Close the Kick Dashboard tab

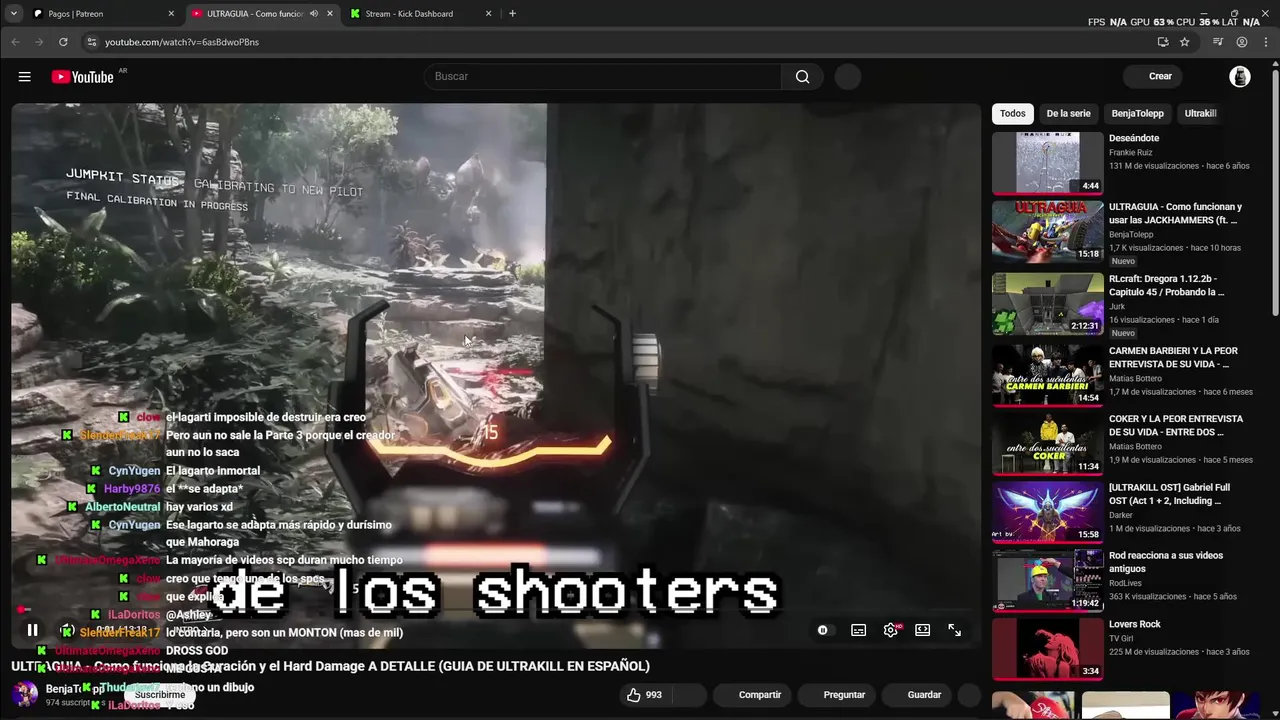[488, 14]
